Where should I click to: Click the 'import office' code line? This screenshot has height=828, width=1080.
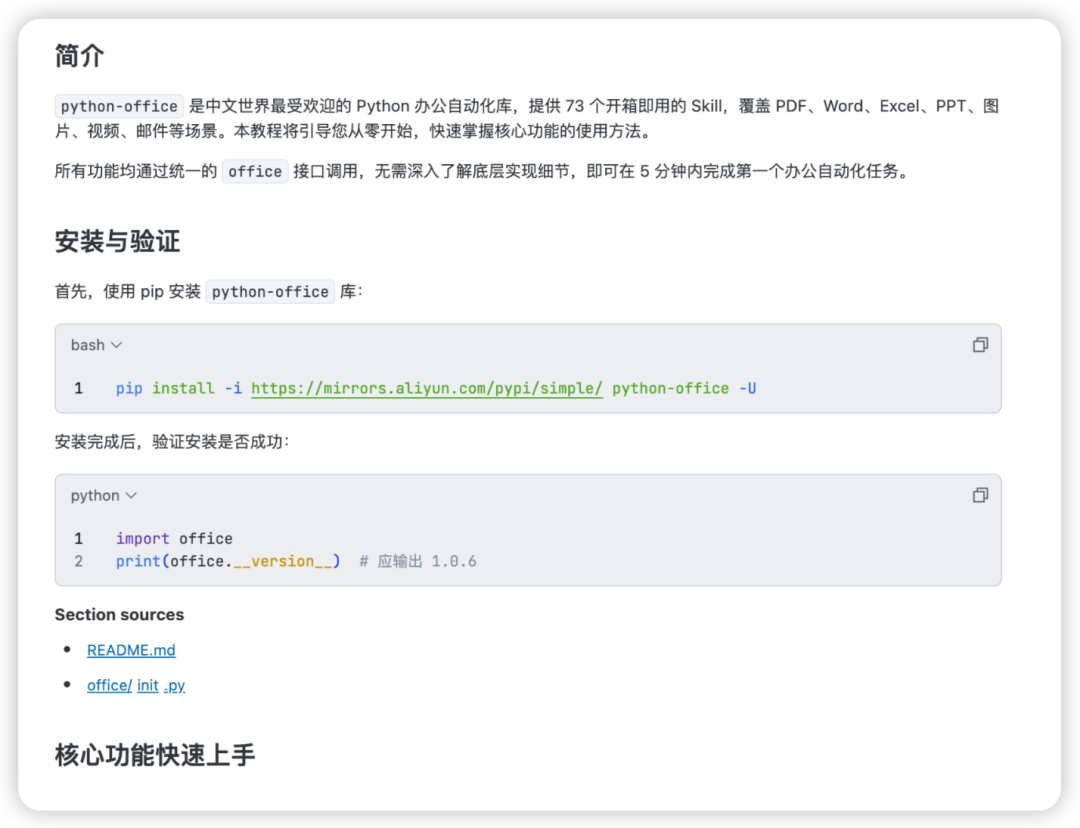click(x=174, y=539)
